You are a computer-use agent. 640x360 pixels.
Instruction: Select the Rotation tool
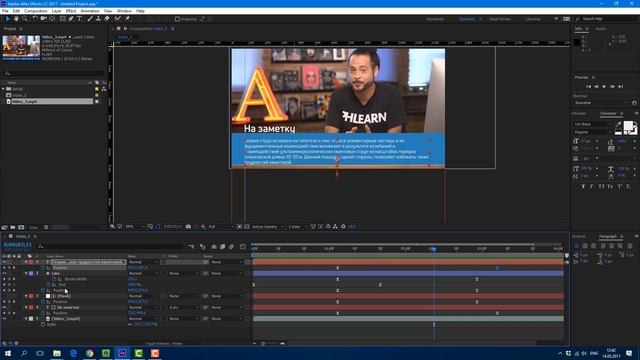35,19
